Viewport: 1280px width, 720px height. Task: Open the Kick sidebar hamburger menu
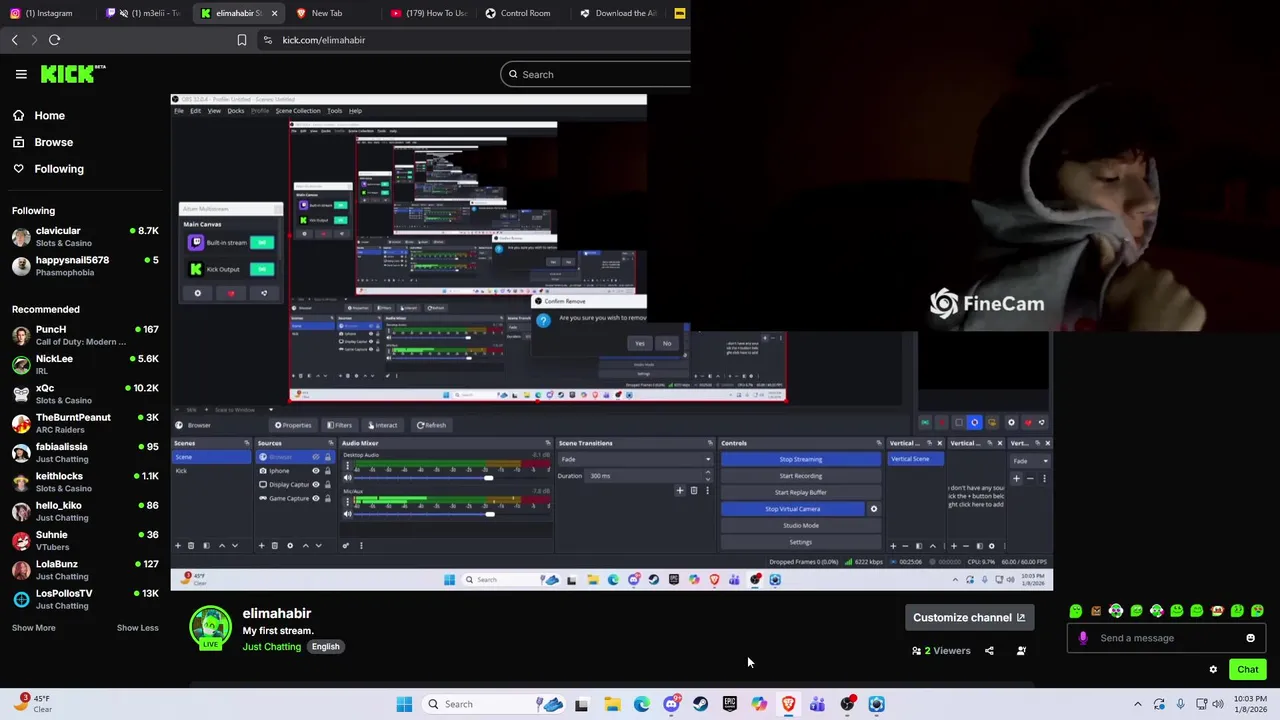click(21, 74)
